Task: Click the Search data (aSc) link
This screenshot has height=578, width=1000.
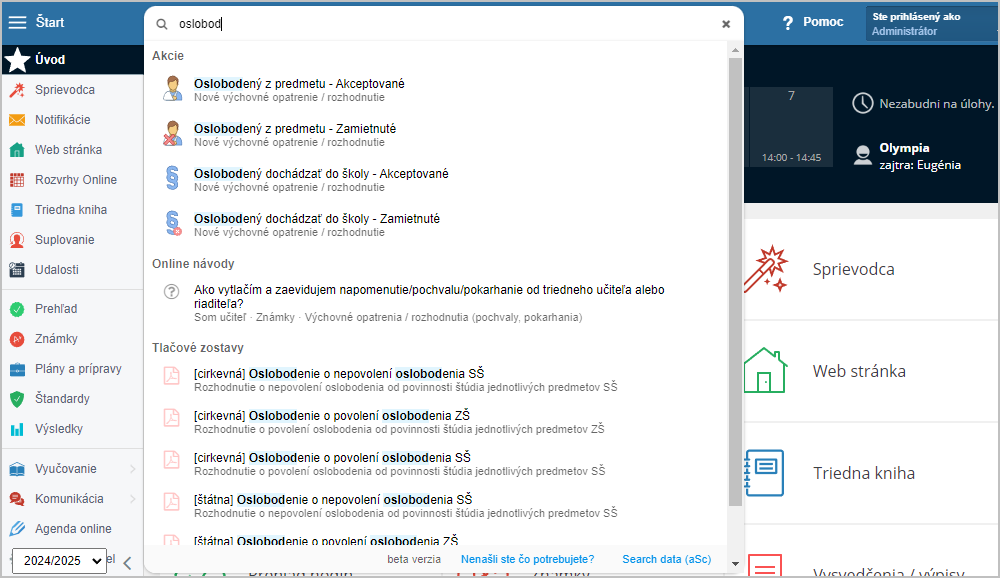Action: point(666,559)
